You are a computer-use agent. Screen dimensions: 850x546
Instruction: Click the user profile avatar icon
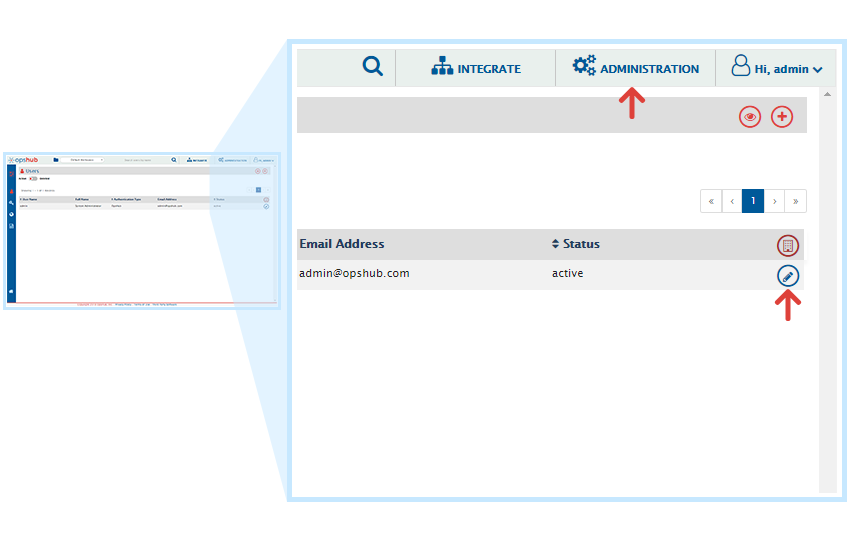point(741,67)
